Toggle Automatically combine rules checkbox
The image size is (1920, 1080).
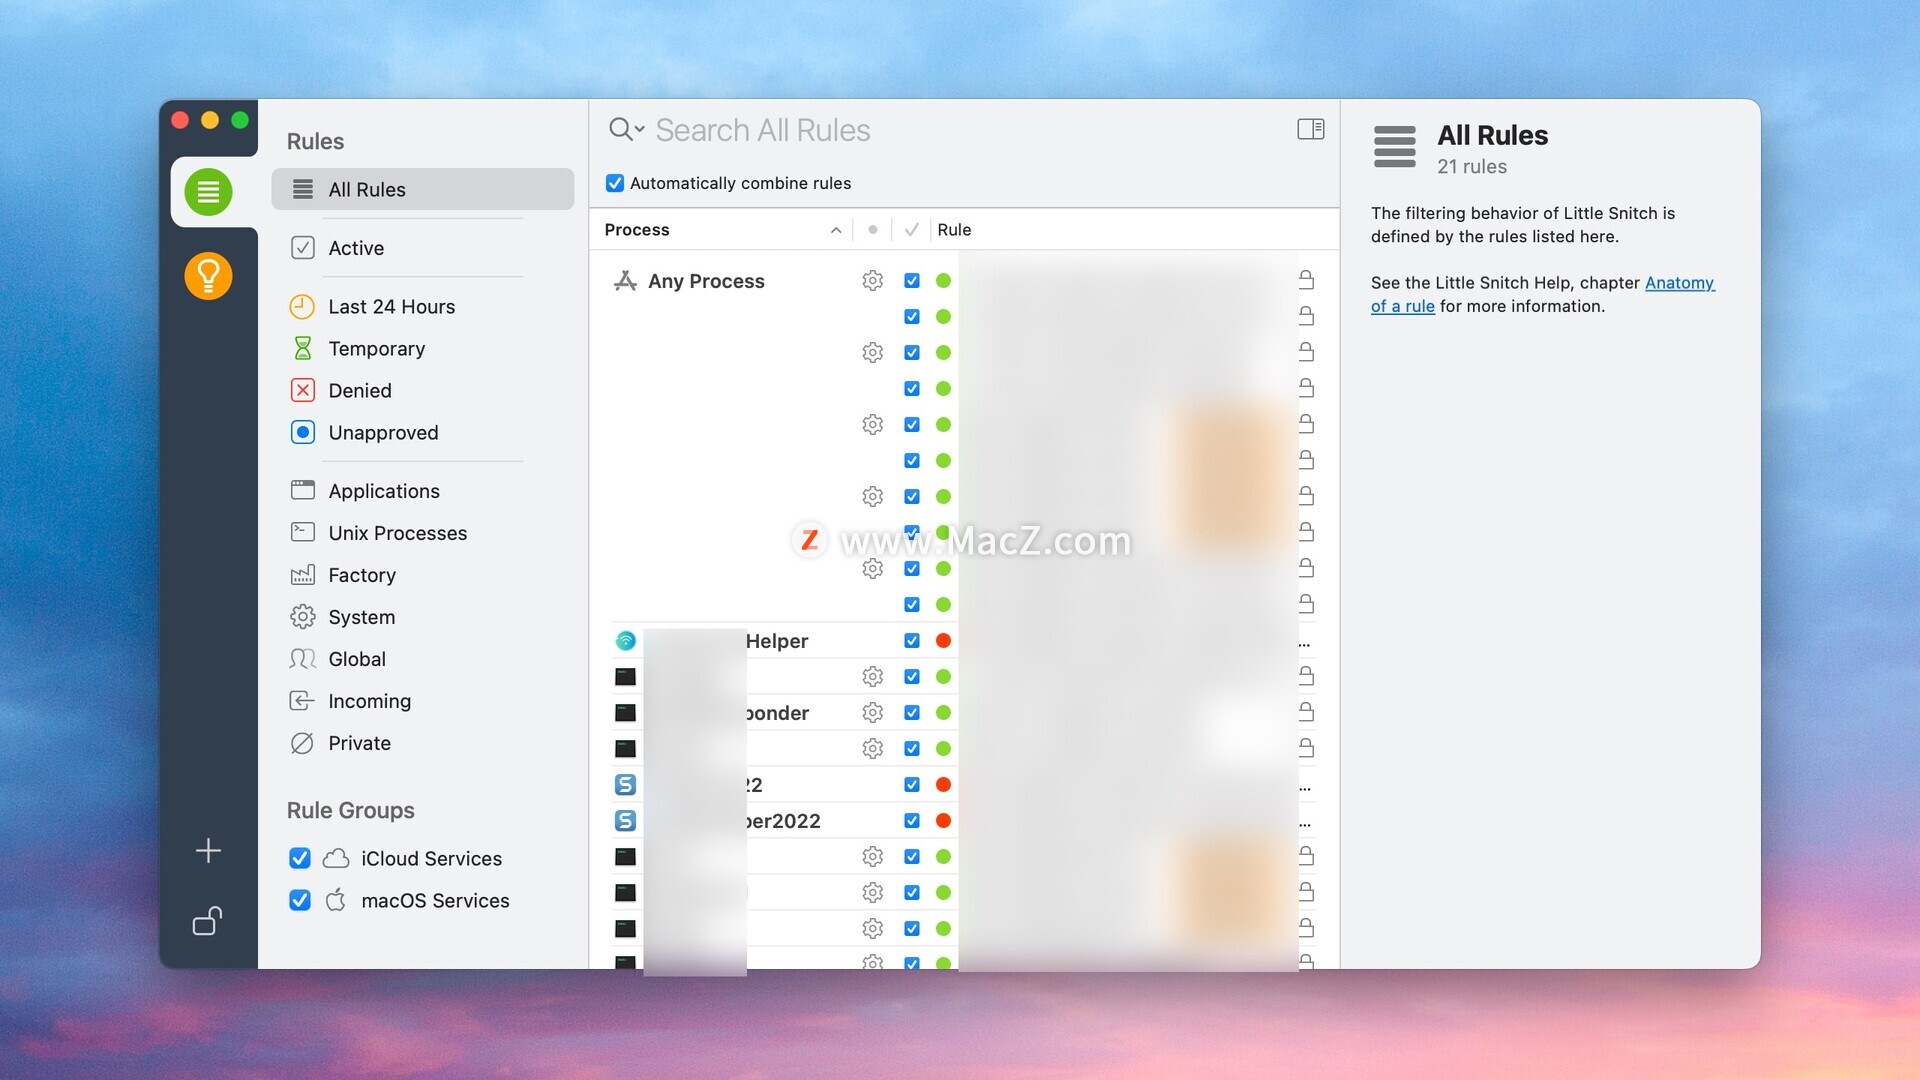coord(615,183)
